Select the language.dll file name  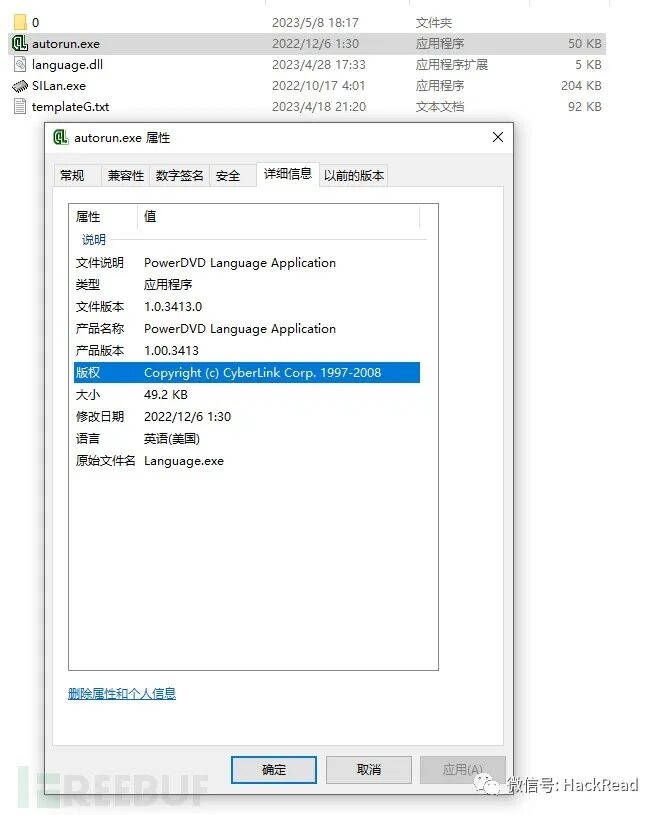click(x=68, y=65)
